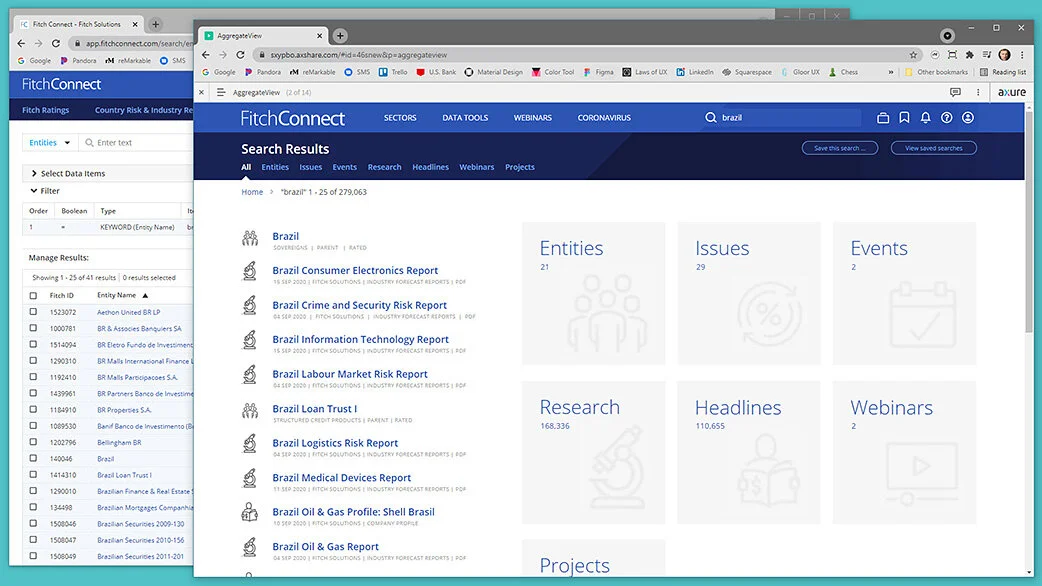1042x586 pixels.
Task: Open the Issues category card
Action: point(749,294)
